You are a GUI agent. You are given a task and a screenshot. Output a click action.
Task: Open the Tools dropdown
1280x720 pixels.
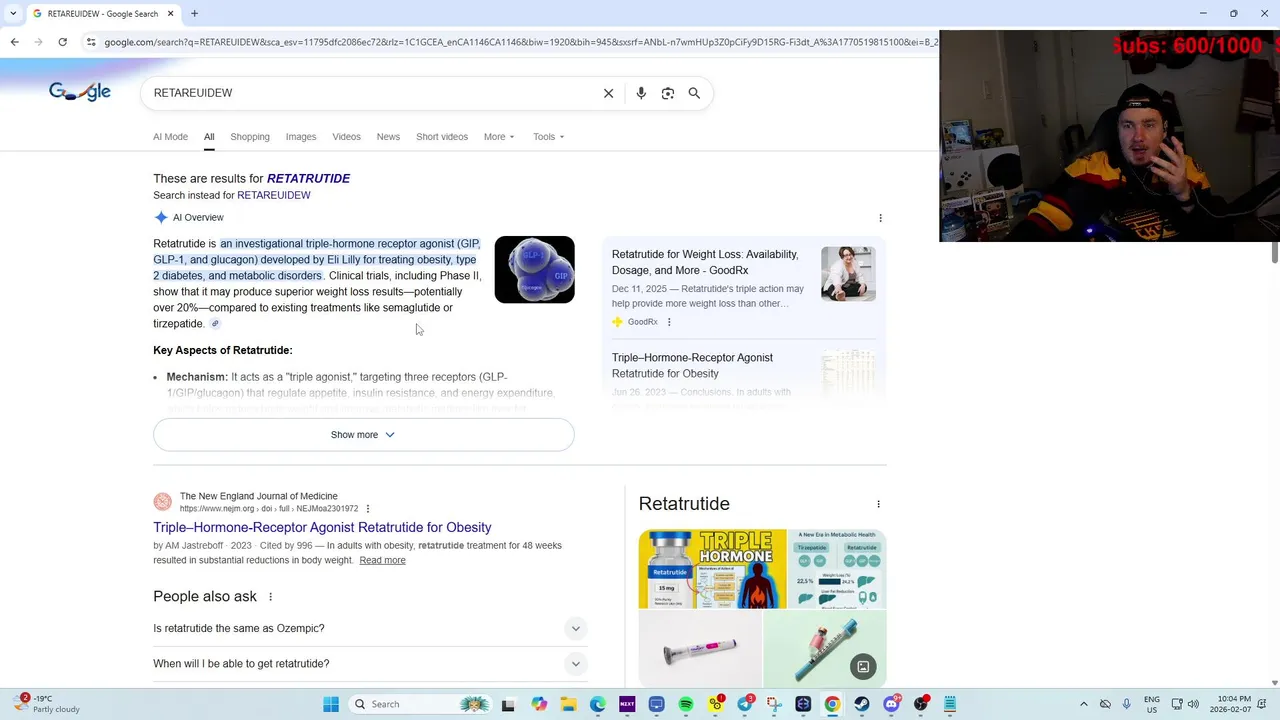pos(548,137)
